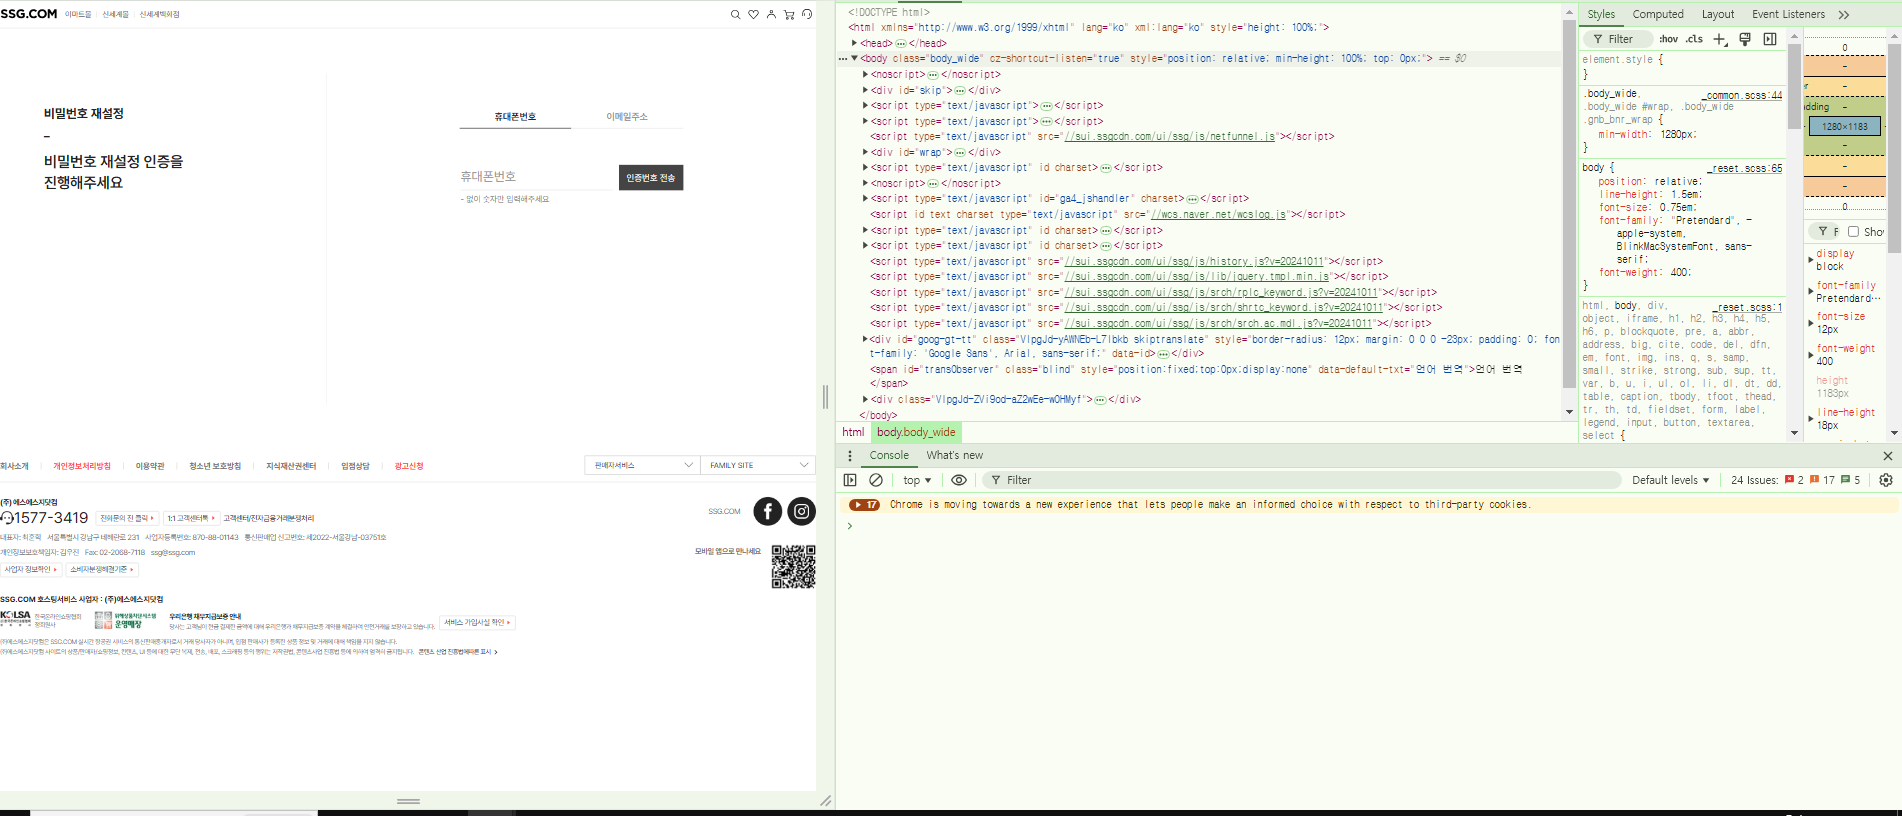Expand the 17 grouped console messages badge

click(865, 505)
